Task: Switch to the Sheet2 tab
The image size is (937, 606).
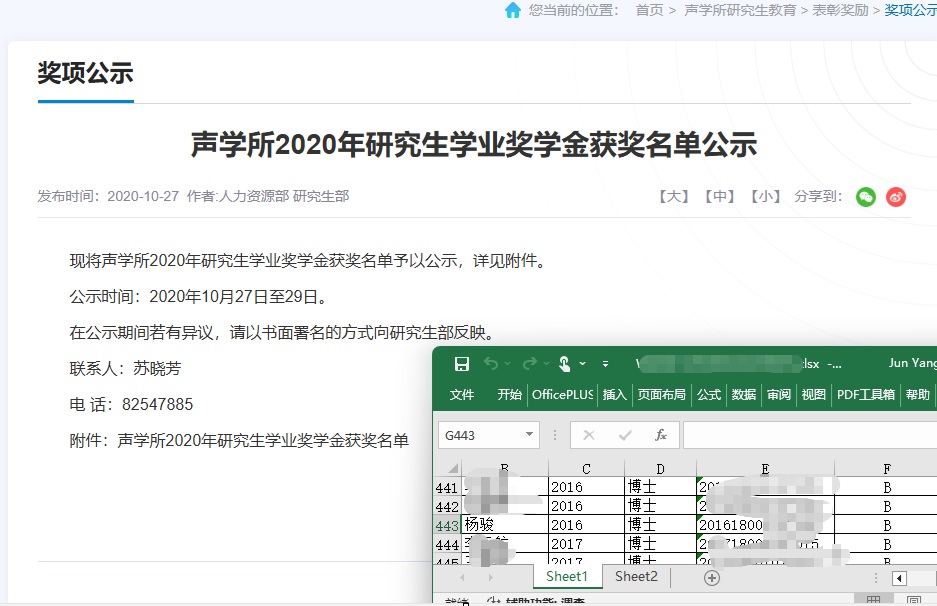Action: [x=636, y=577]
